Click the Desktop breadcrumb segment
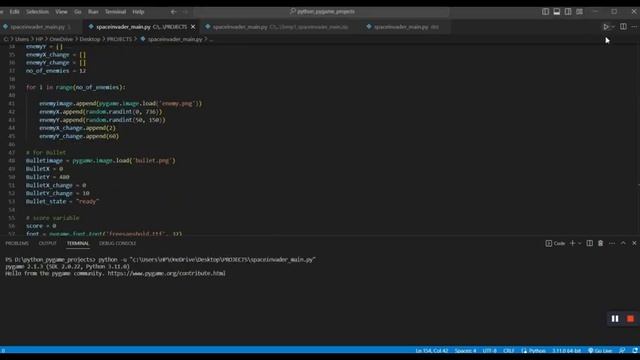This screenshot has height=360, width=640. 89,39
